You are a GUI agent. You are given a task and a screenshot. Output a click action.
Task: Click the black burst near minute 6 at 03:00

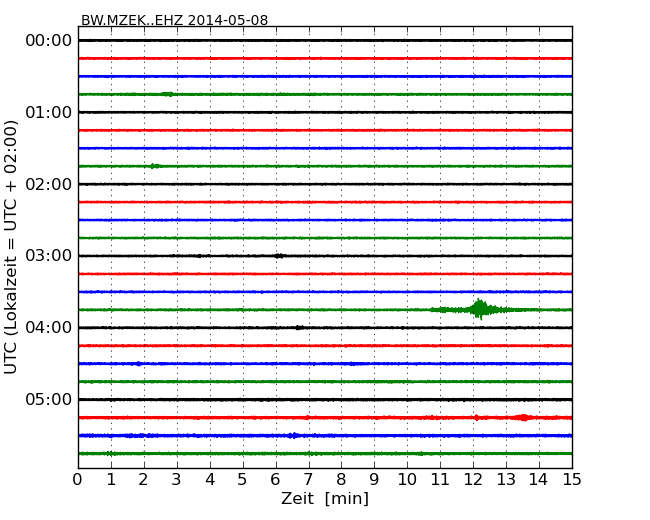click(279, 256)
